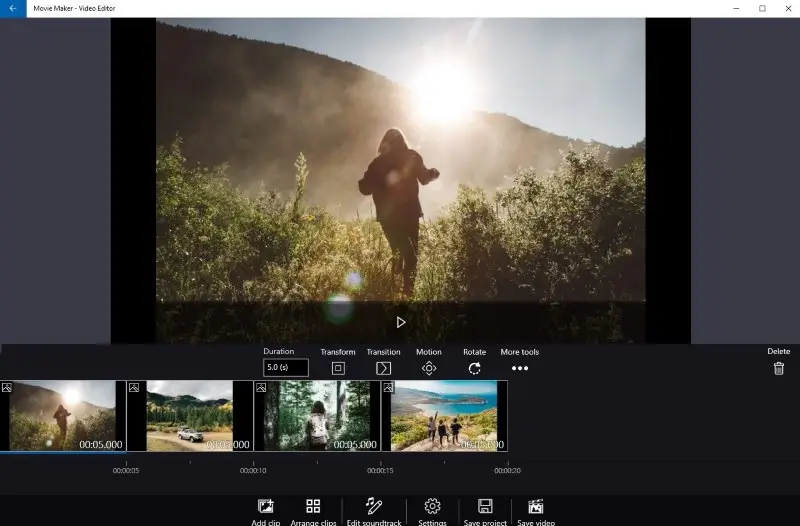Screen dimensions: 800x526
Task: Click the Rotate label text
Action: click(x=474, y=352)
